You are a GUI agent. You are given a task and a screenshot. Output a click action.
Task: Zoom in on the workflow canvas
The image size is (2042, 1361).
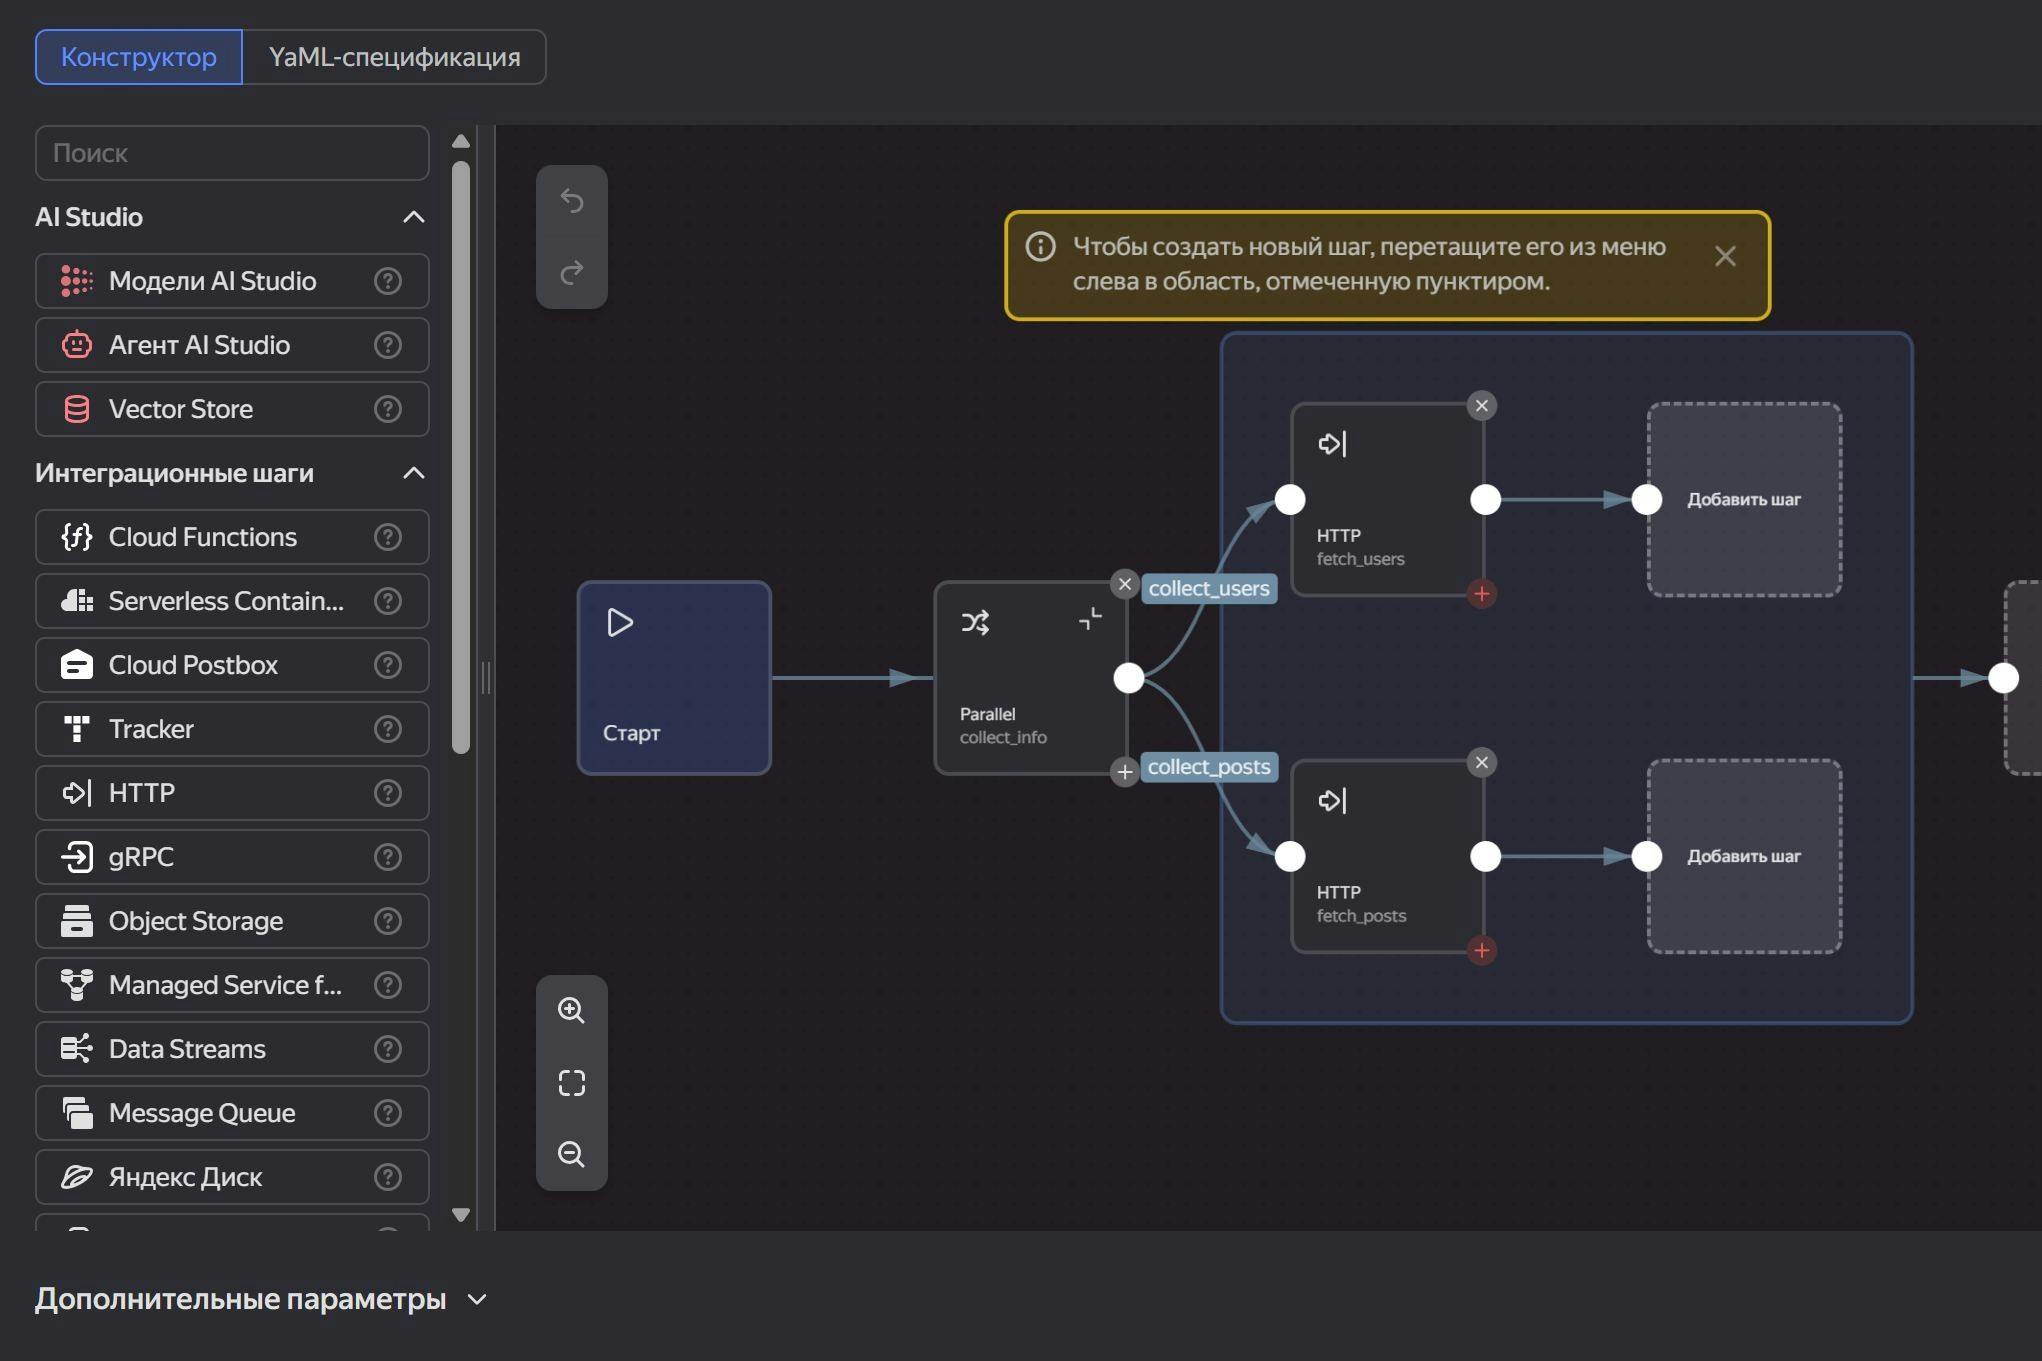571,1010
